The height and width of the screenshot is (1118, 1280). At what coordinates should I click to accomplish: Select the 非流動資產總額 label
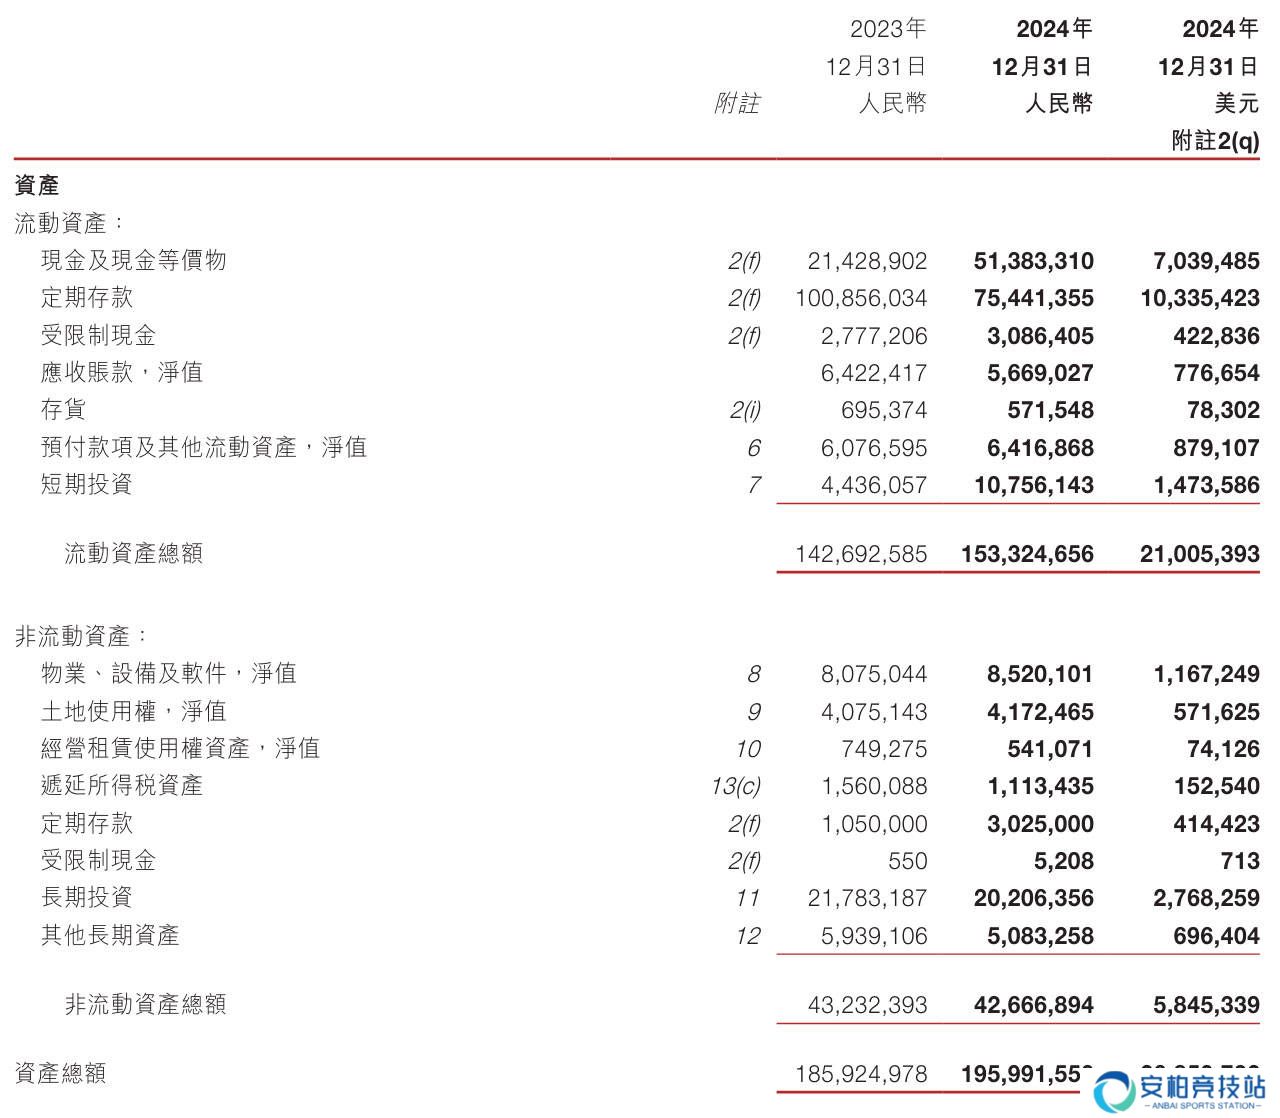[146, 1005]
